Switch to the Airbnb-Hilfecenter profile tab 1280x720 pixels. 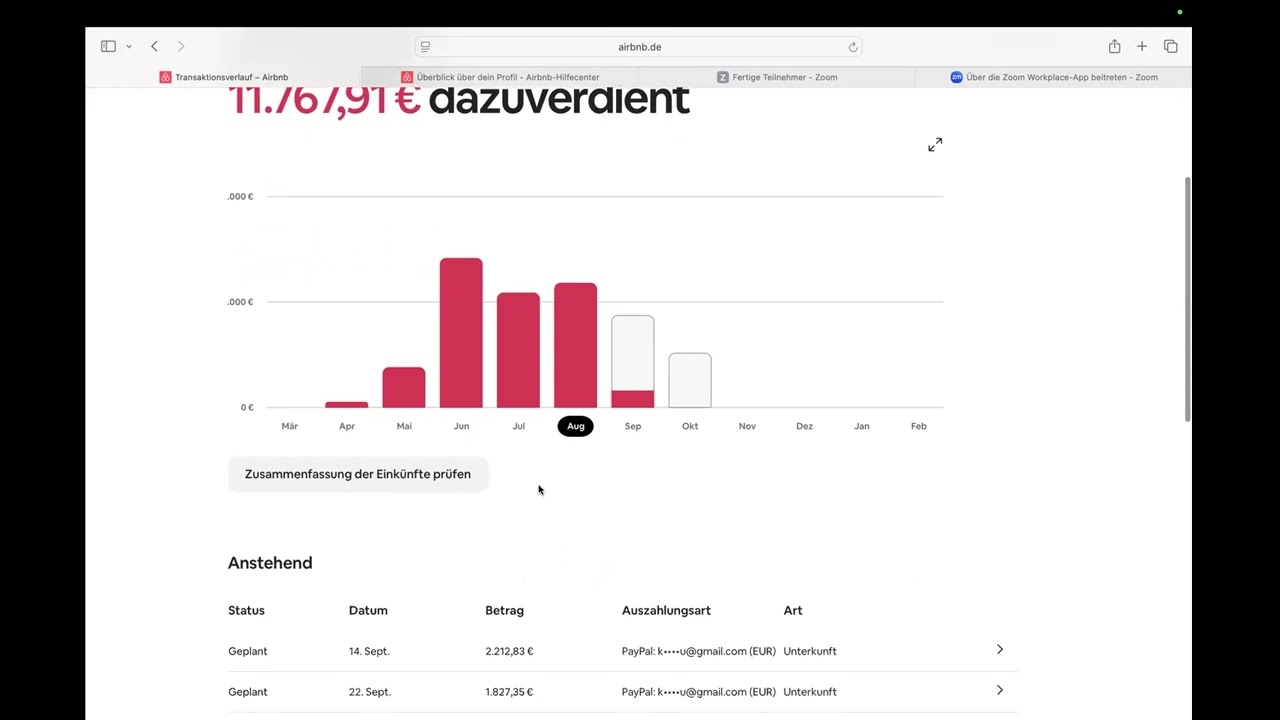tap(500, 77)
